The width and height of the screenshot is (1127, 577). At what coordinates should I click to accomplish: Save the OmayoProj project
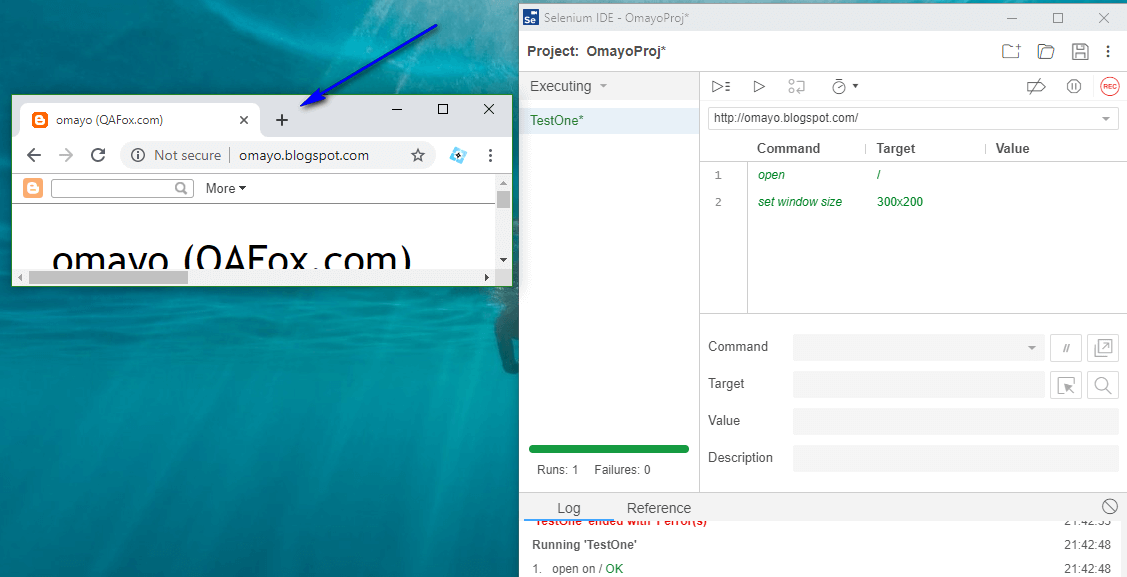tap(1080, 51)
